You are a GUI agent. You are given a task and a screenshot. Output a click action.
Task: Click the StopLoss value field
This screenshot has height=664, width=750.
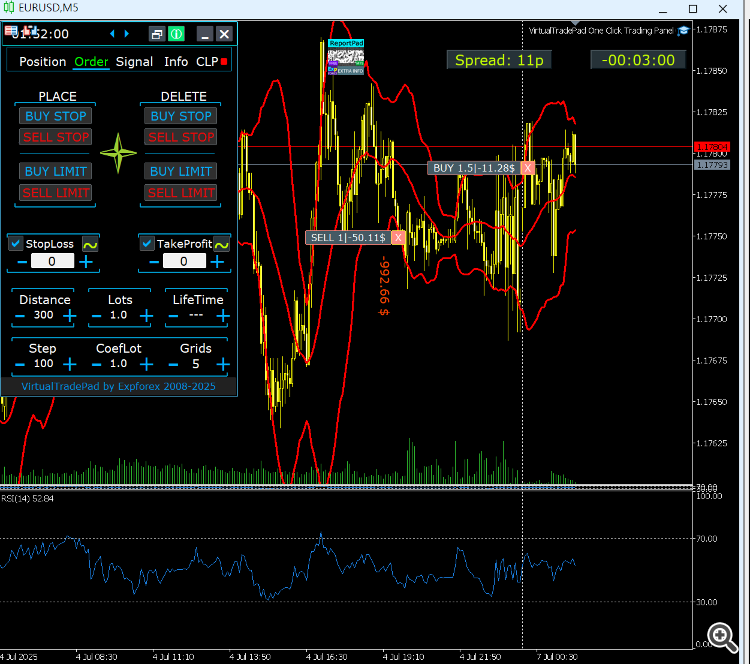pyautogui.click(x=52, y=261)
